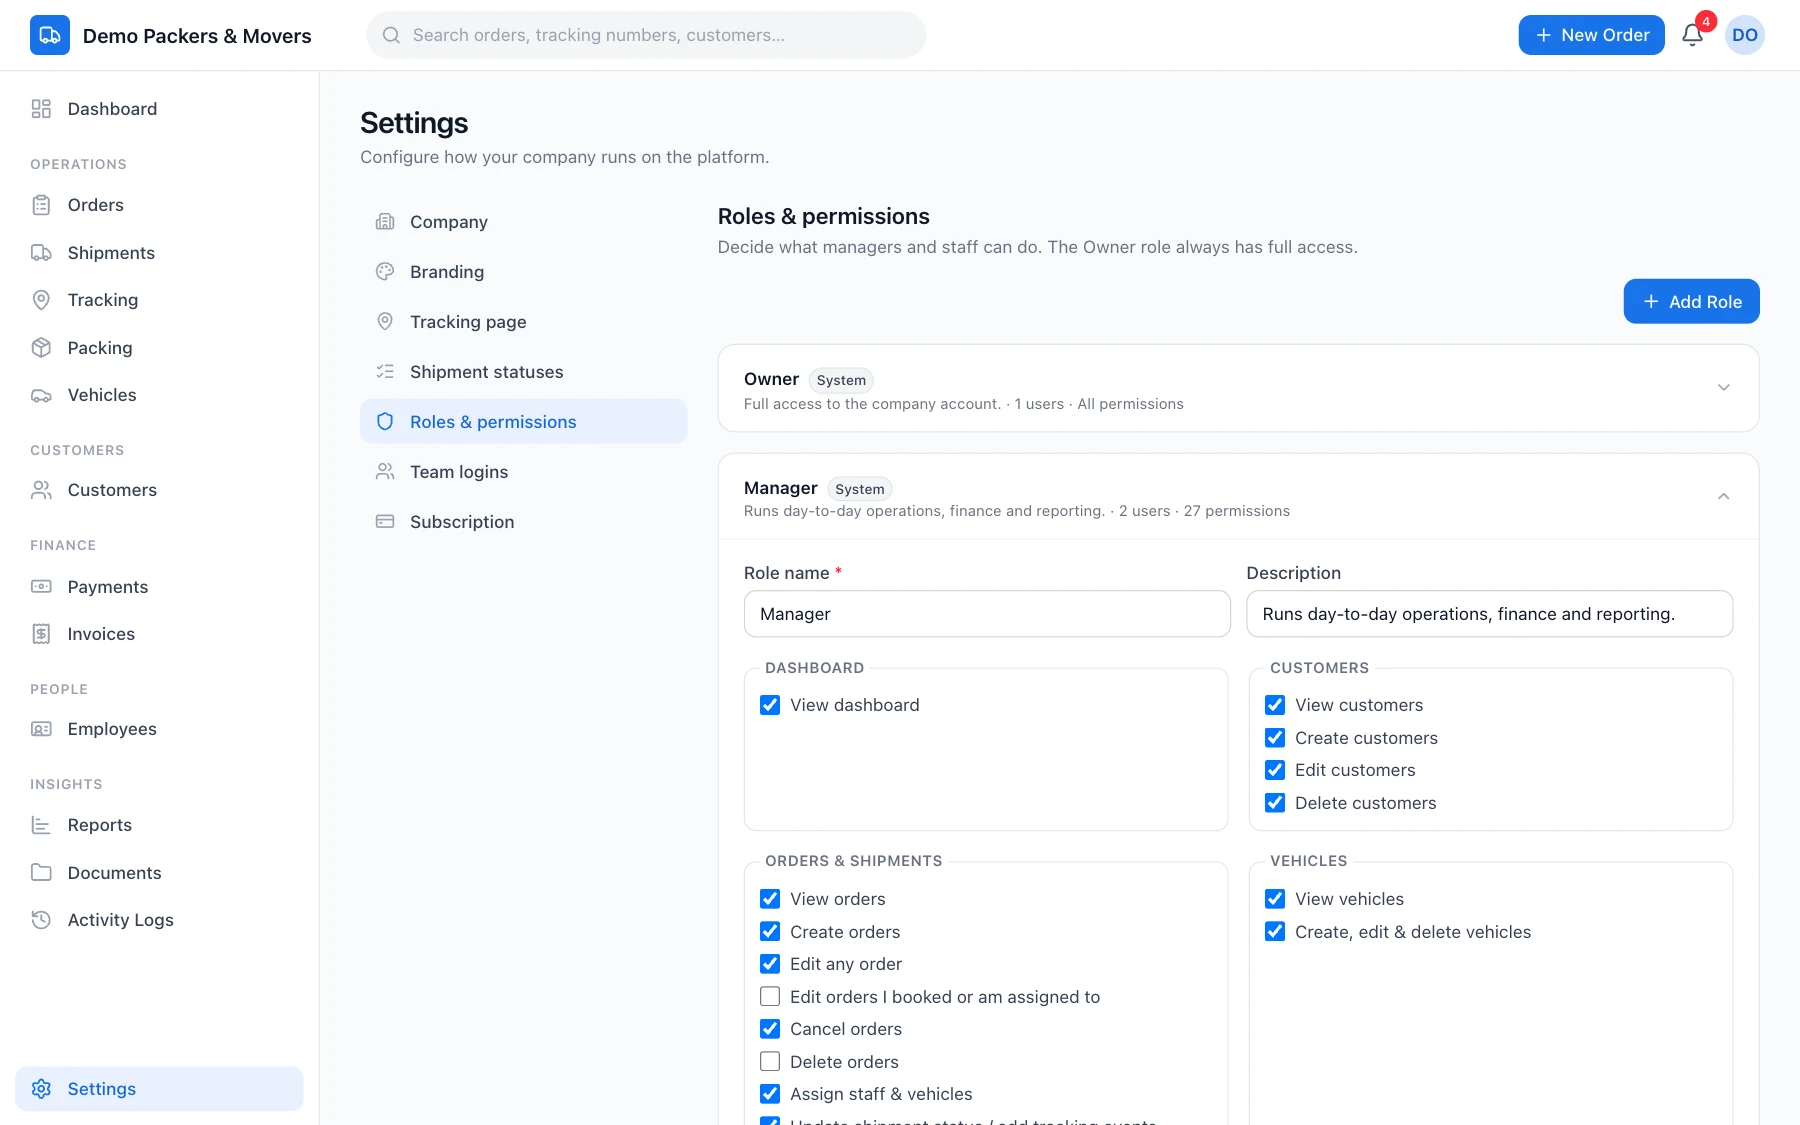Switch to the Subscription settings tab
This screenshot has width=1800, height=1125.
click(524, 522)
